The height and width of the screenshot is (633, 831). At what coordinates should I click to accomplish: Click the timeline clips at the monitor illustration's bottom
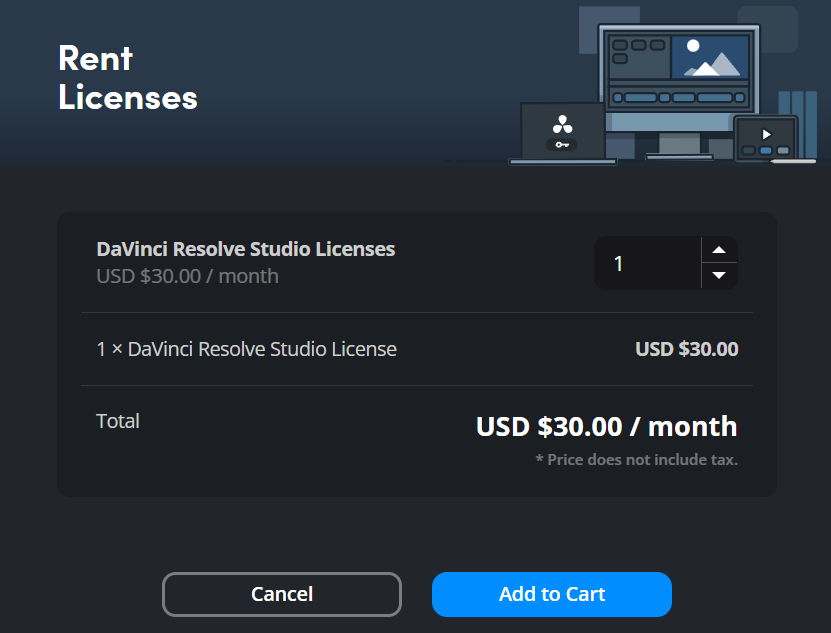click(x=680, y=97)
